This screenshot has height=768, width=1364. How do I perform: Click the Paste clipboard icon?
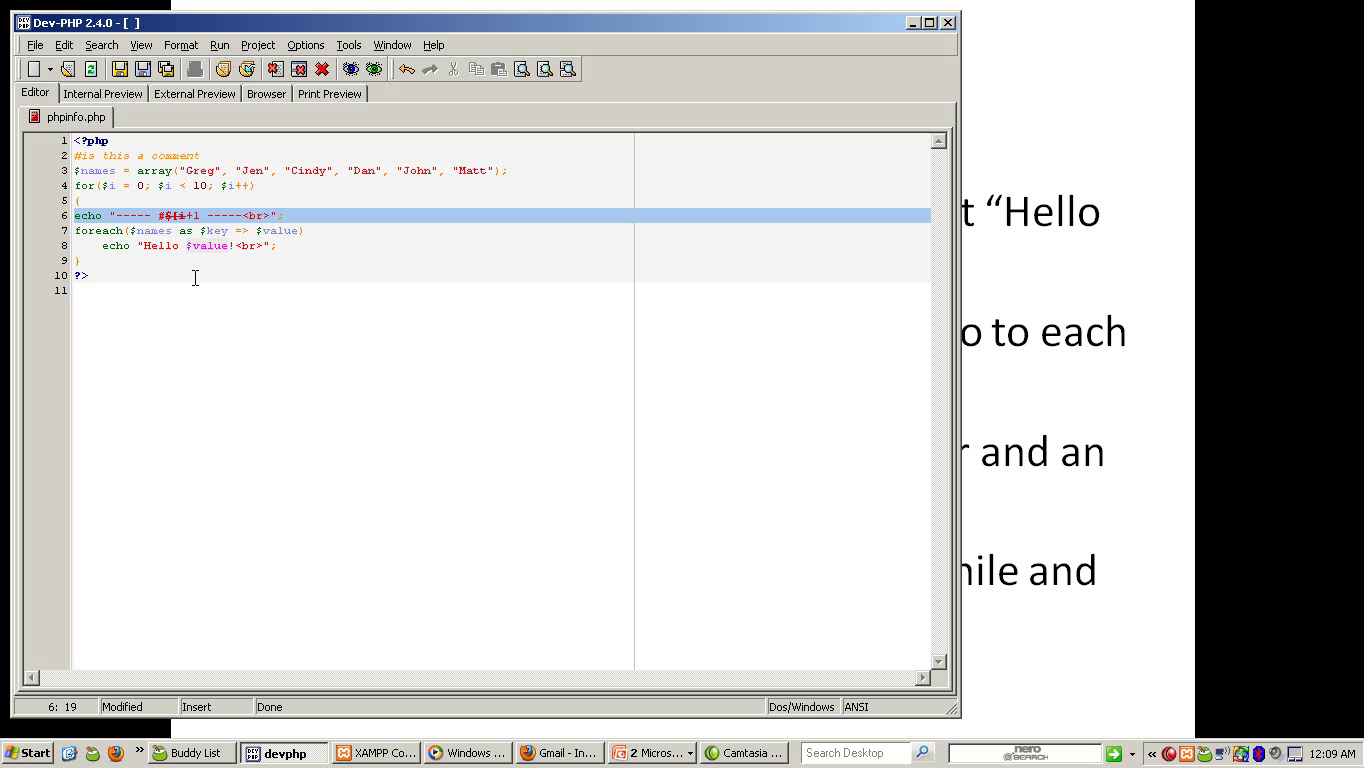coord(499,69)
